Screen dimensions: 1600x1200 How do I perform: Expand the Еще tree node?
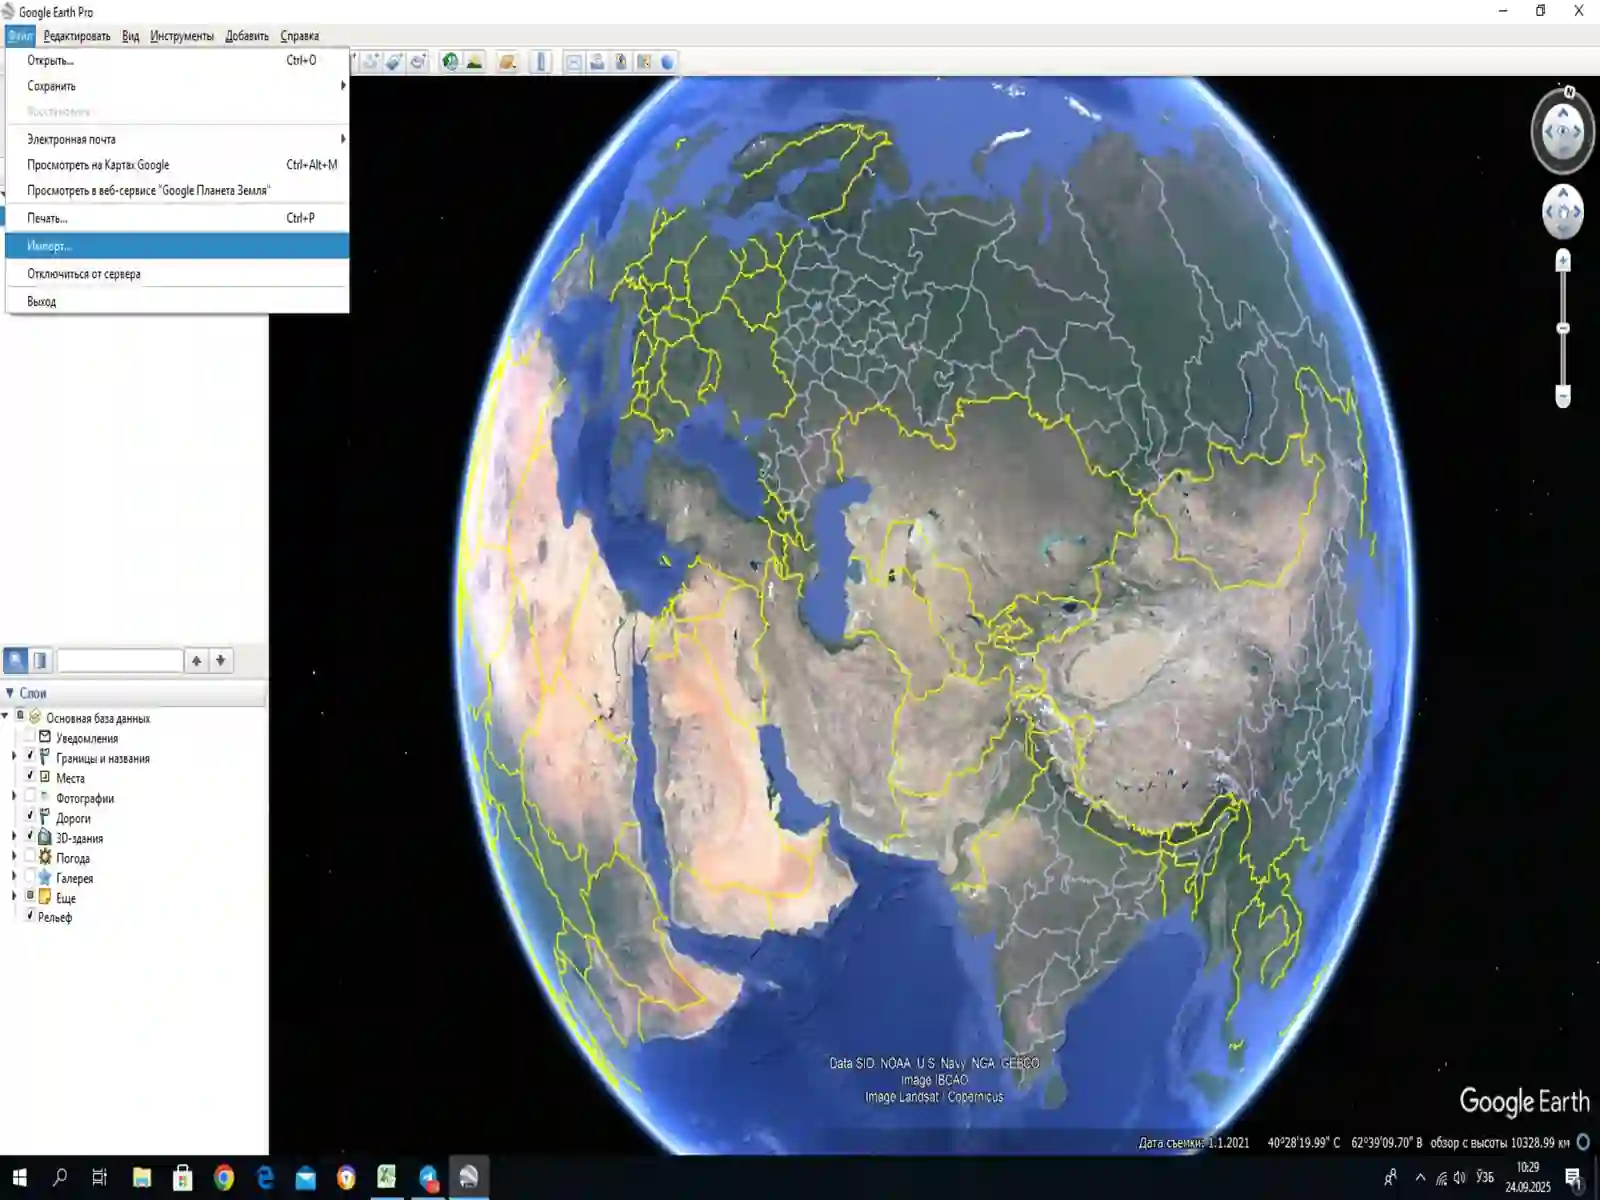click(x=14, y=896)
